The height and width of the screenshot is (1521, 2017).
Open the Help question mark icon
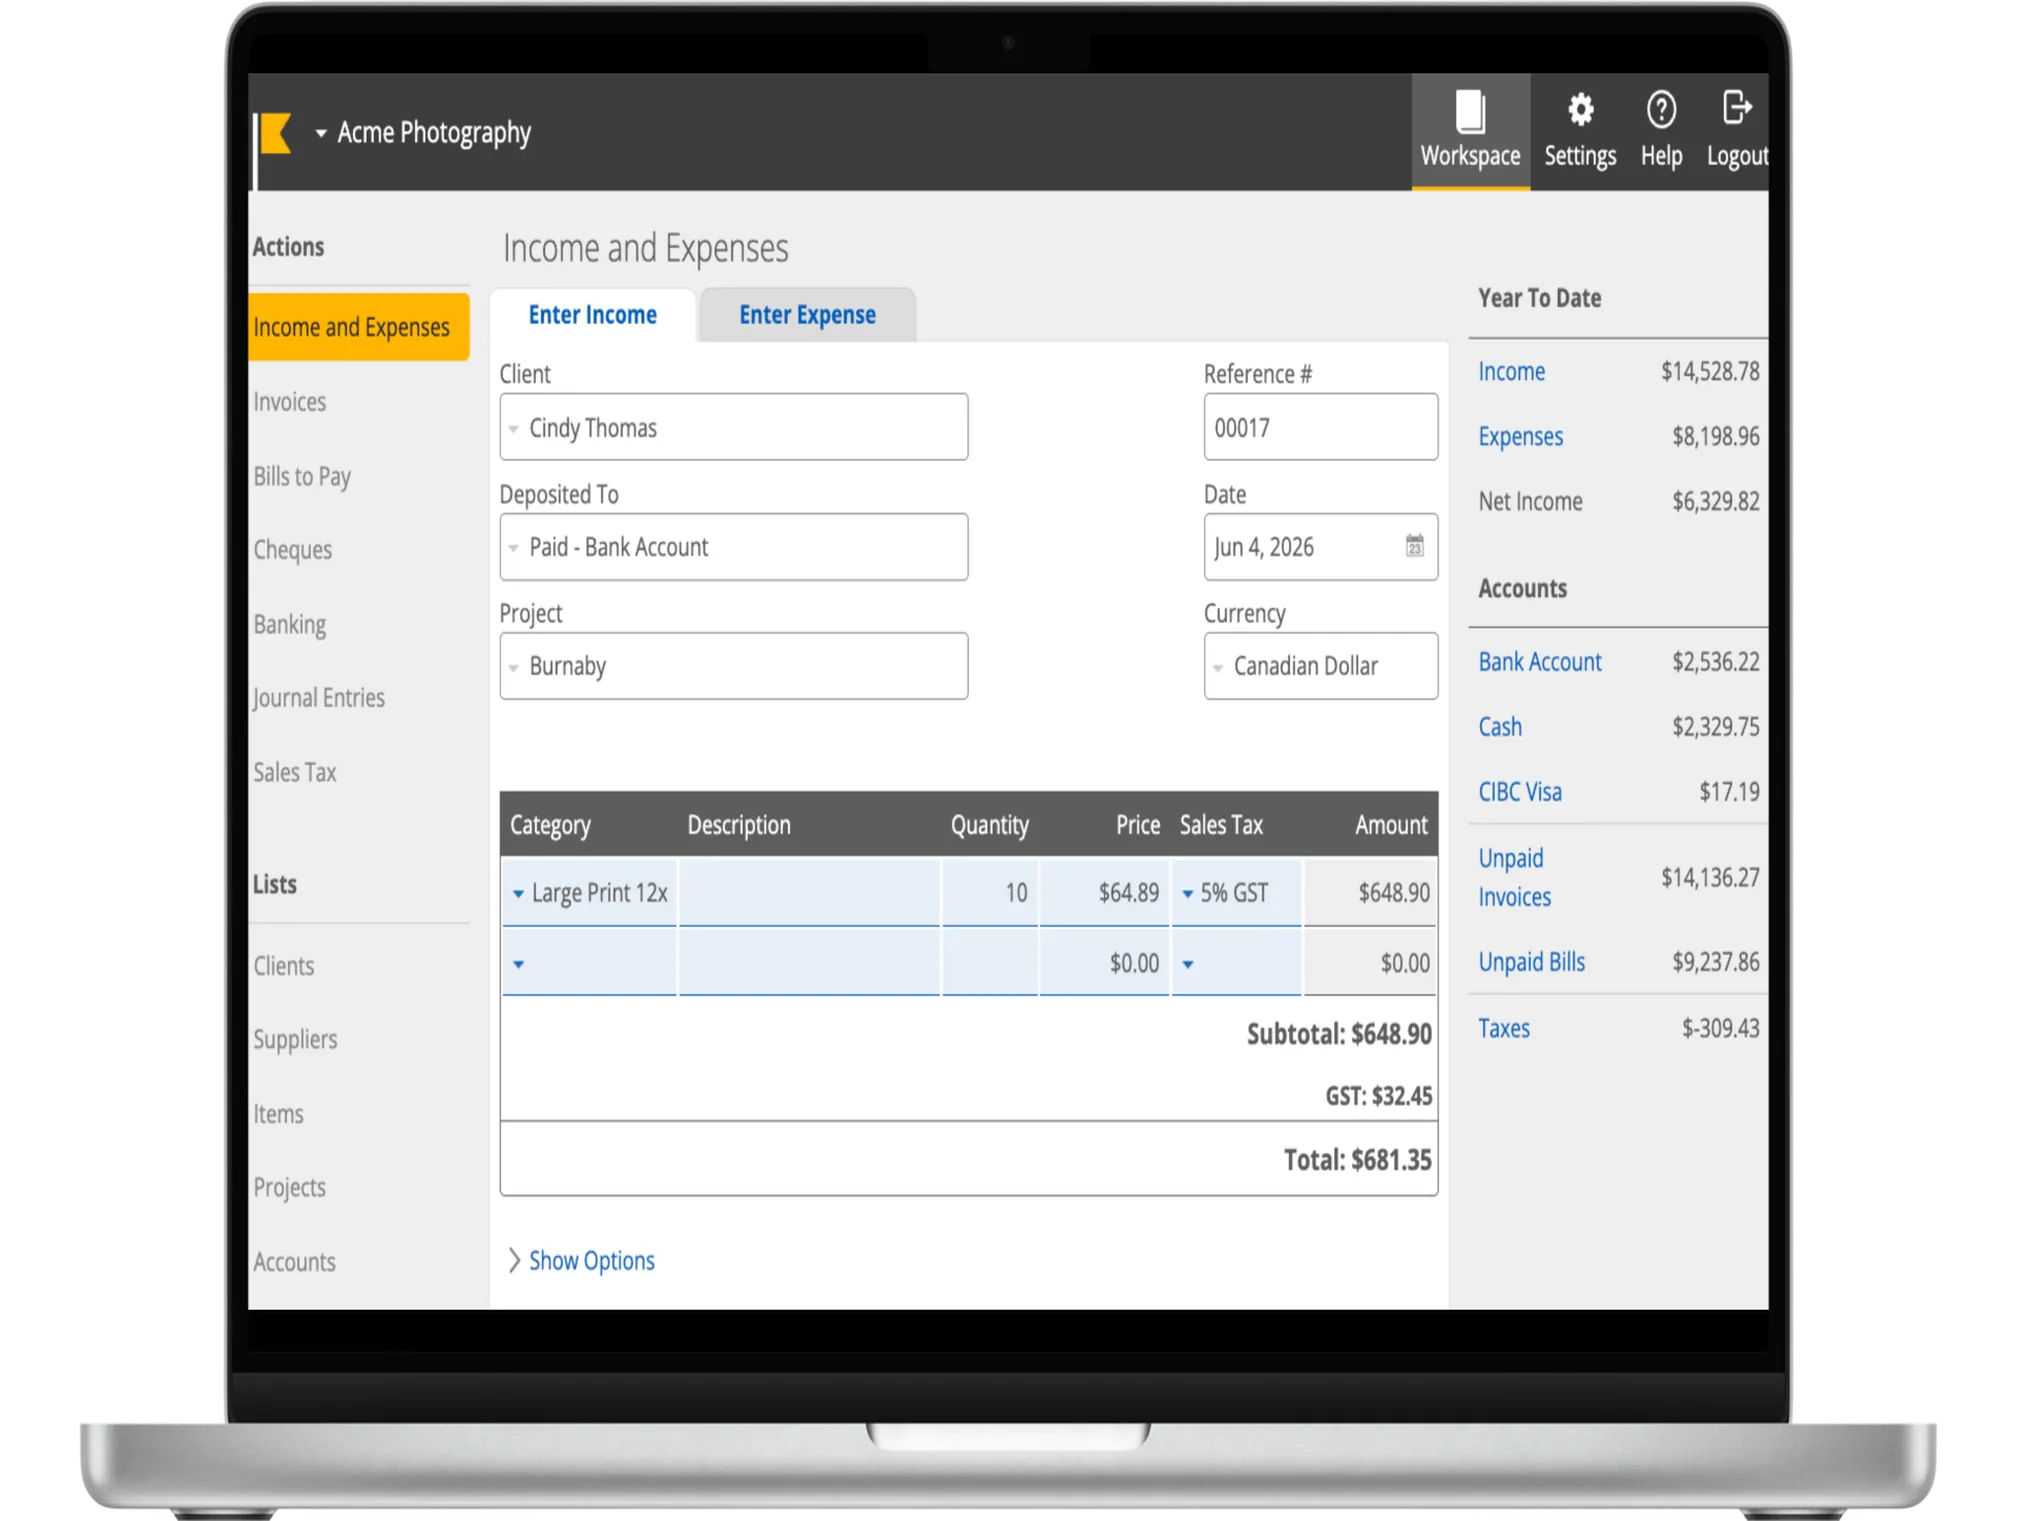(x=1660, y=110)
